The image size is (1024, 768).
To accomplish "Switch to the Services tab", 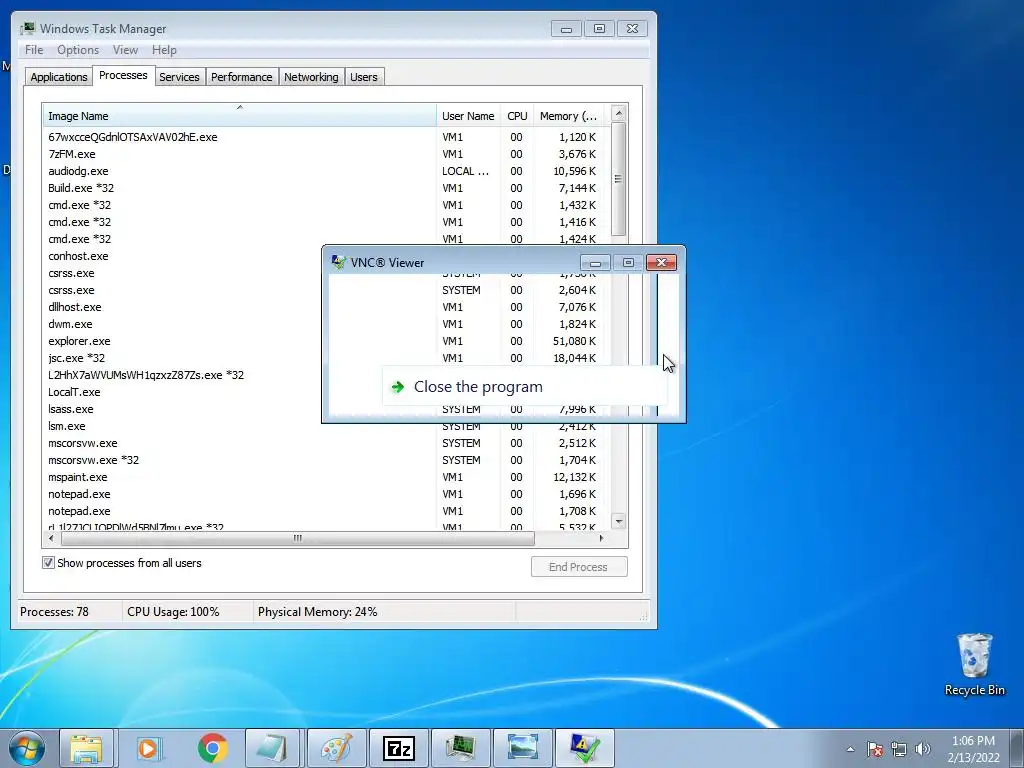I will pos(180,77).
